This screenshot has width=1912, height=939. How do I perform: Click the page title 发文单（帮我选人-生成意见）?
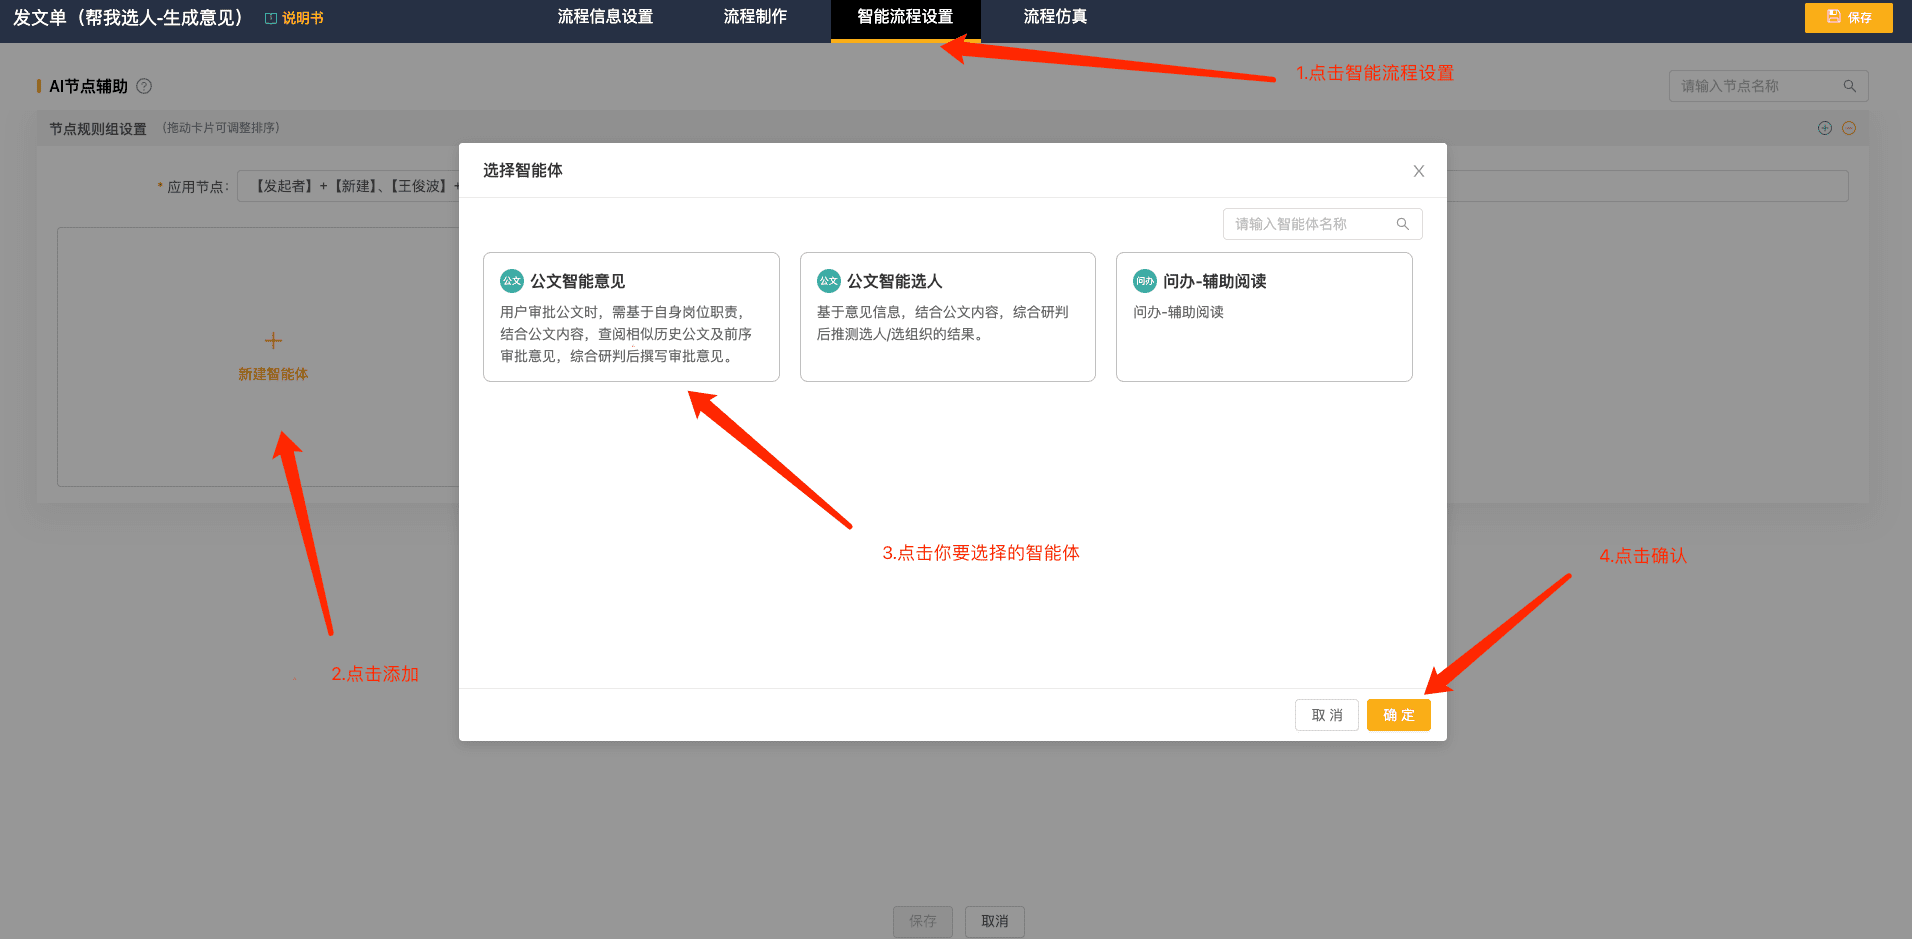(x=127, y=18)
